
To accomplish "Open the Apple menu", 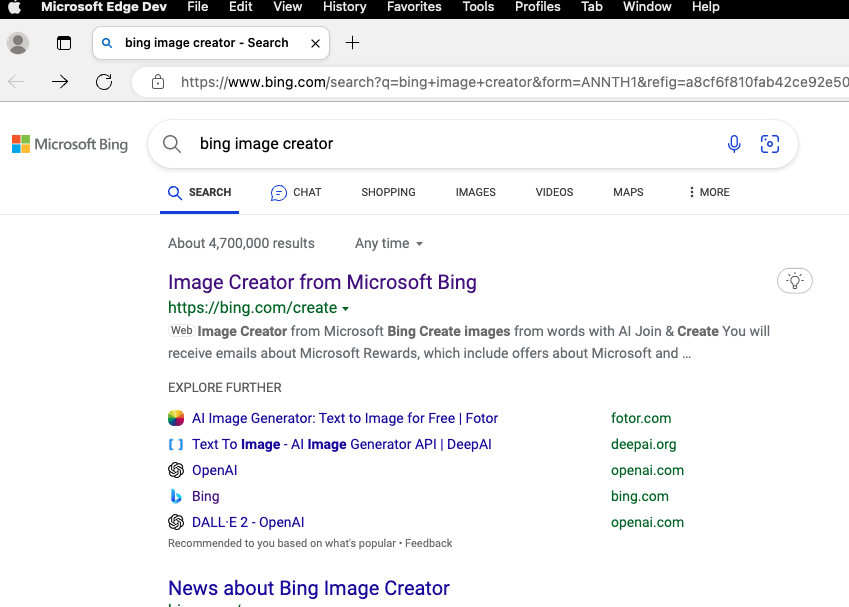I will pyautogui.click(x=15, y=7).
